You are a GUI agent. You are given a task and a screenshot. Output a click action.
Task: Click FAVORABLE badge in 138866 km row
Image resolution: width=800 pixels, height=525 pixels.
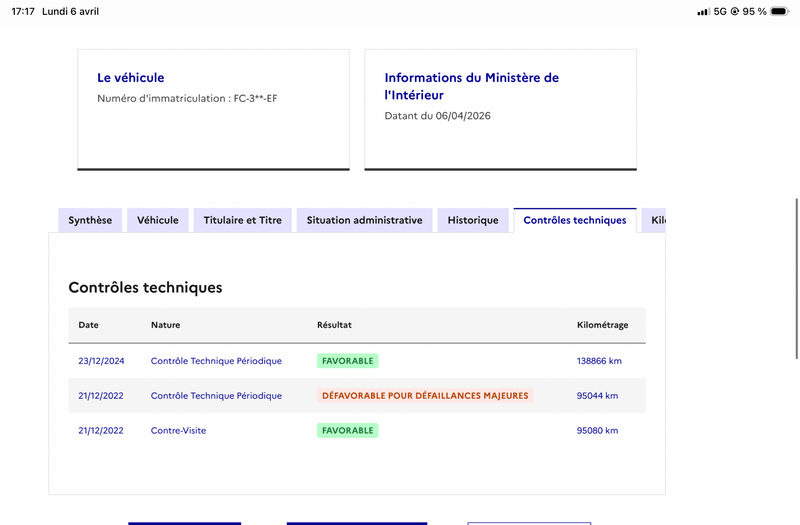click(347, 361)
